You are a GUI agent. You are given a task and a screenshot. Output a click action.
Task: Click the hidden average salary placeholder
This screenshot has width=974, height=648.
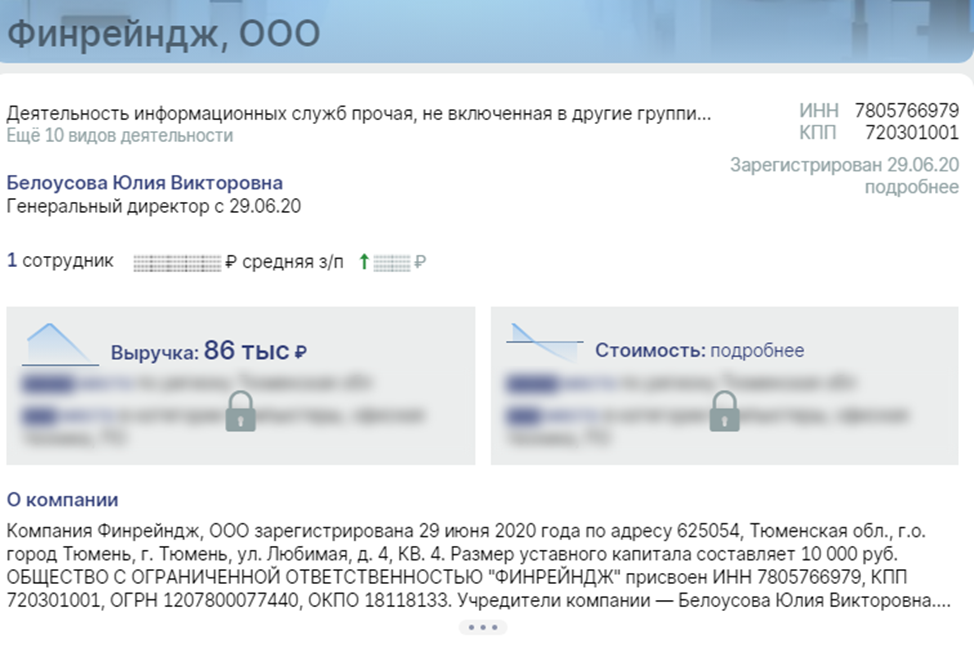177,263
